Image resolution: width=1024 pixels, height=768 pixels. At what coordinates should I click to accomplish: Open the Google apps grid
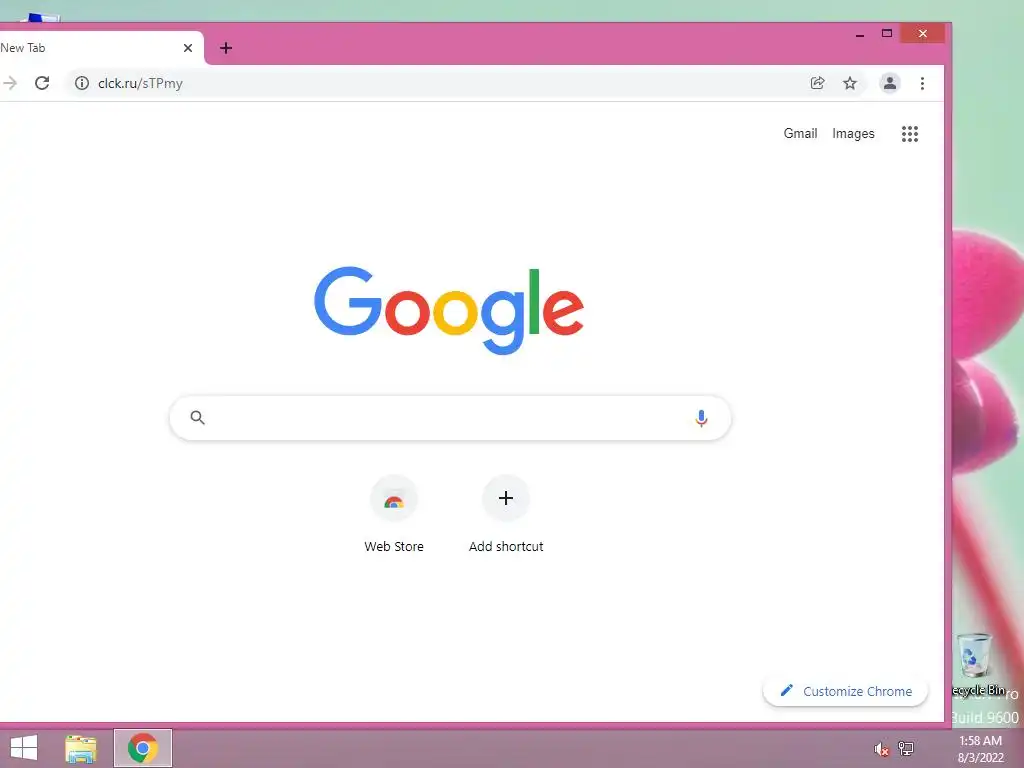click(x=910, y=134)
